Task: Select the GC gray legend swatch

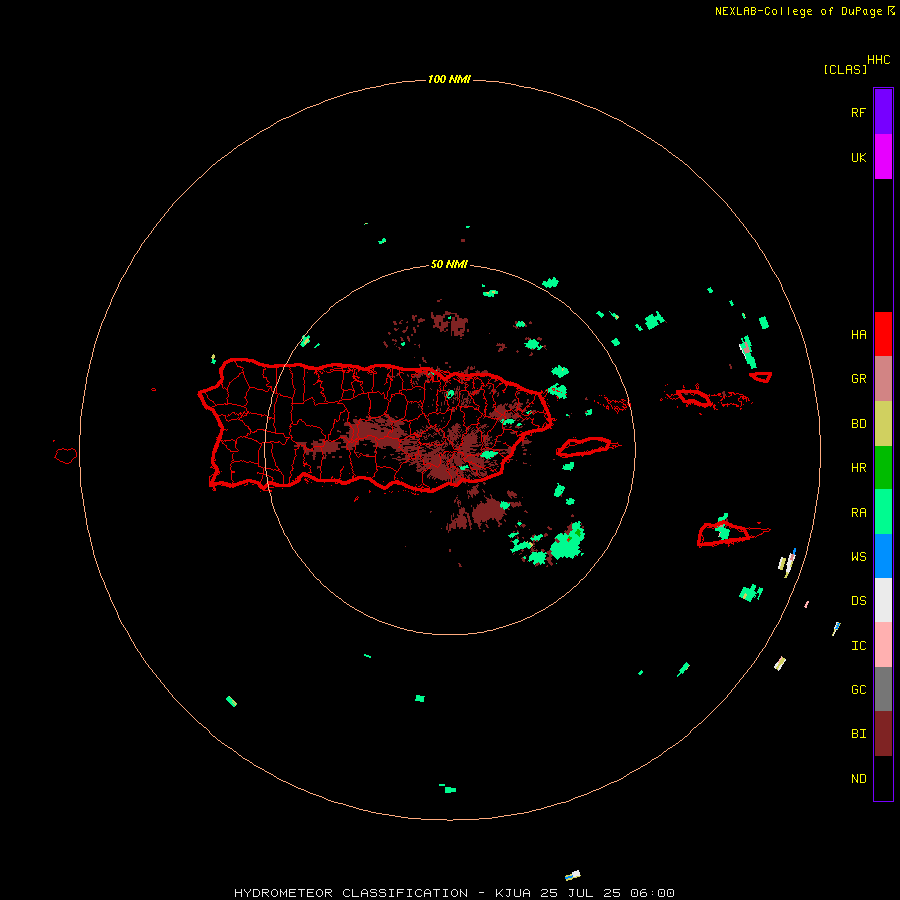Action: [x=883, y=689]
